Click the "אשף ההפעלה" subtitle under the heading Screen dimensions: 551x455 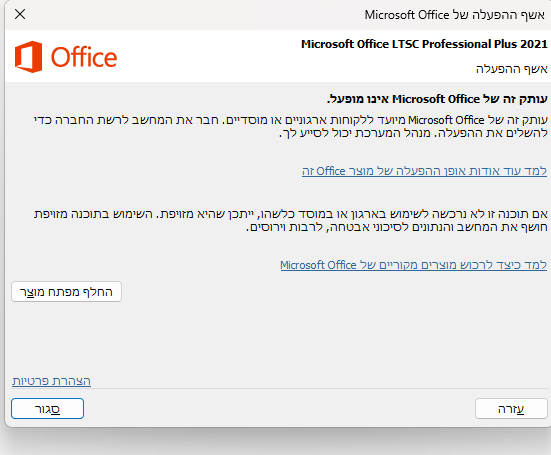(x=512, y=69)
